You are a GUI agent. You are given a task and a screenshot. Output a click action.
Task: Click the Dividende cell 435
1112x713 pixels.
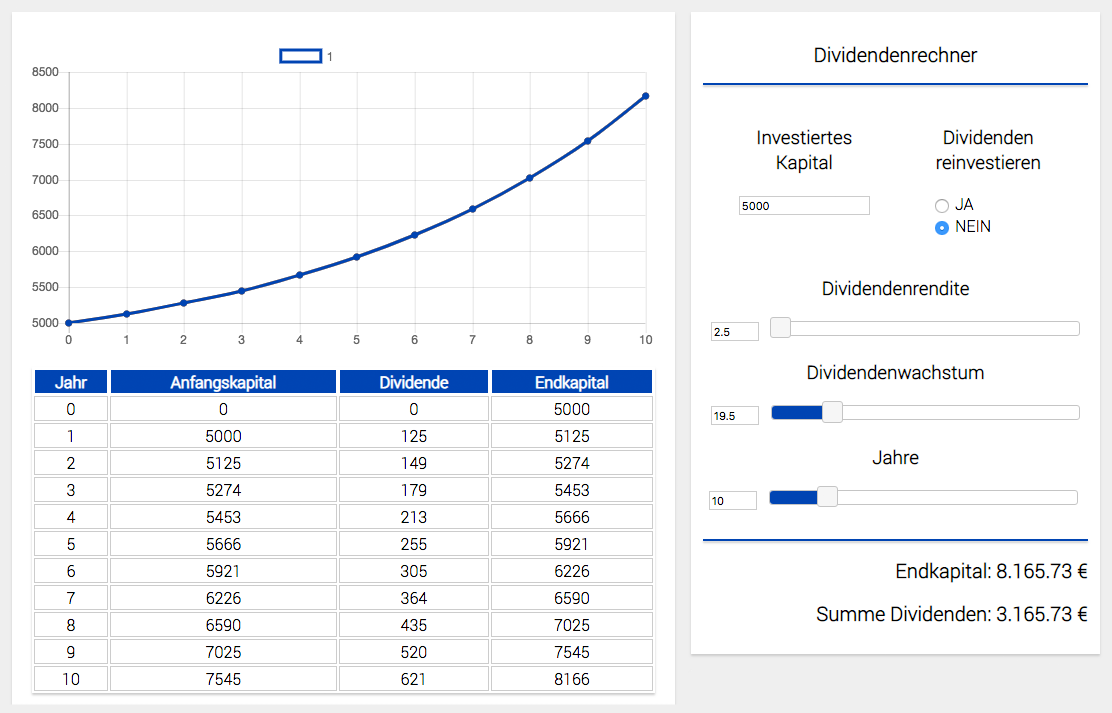click(x=413, y=625)
